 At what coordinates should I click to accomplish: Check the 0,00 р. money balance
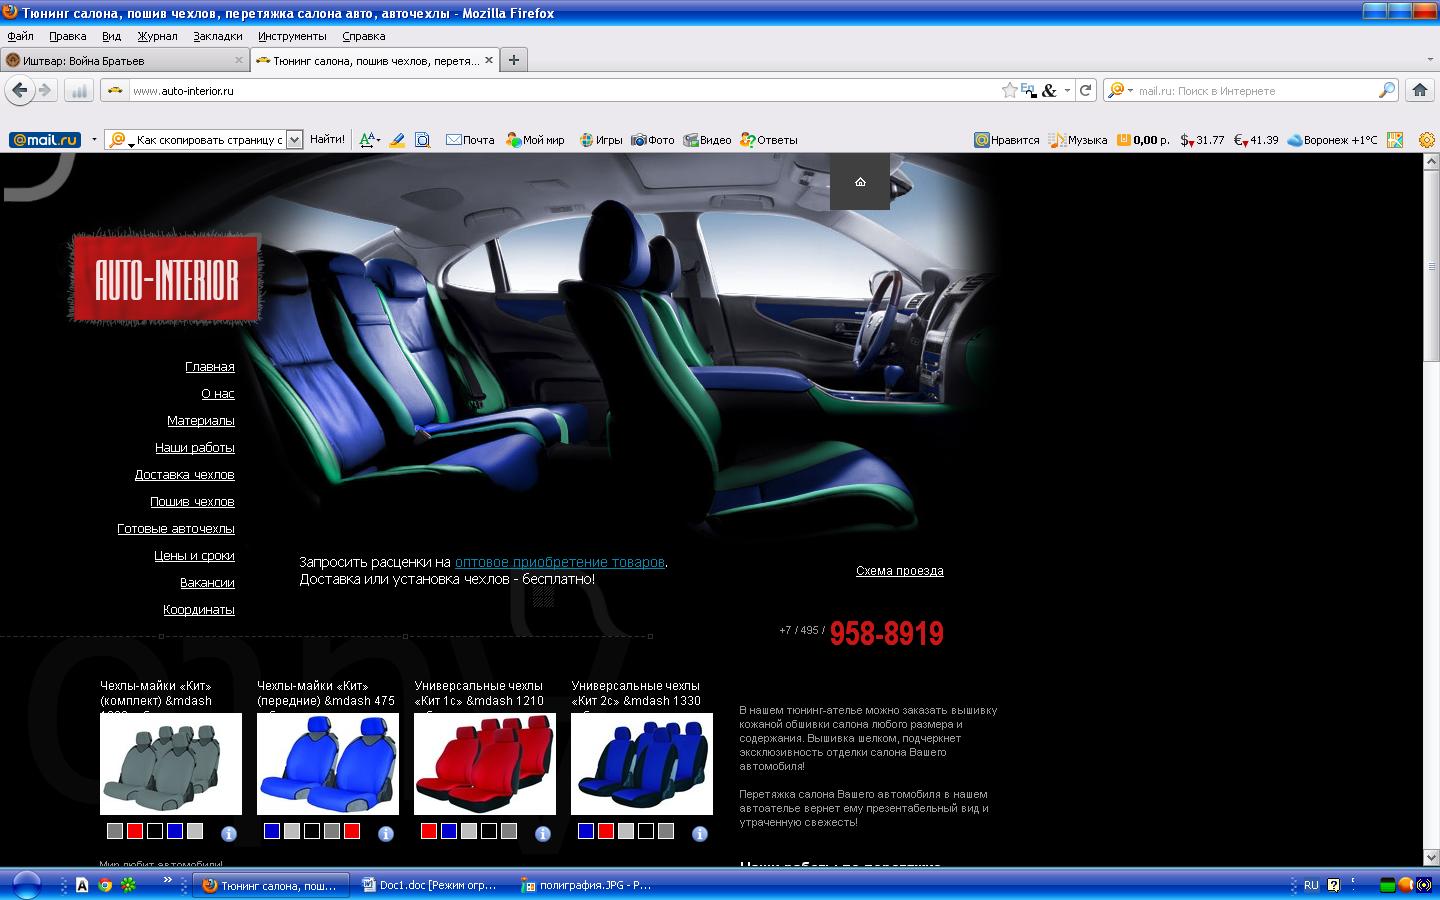[x=1143, y=140]
